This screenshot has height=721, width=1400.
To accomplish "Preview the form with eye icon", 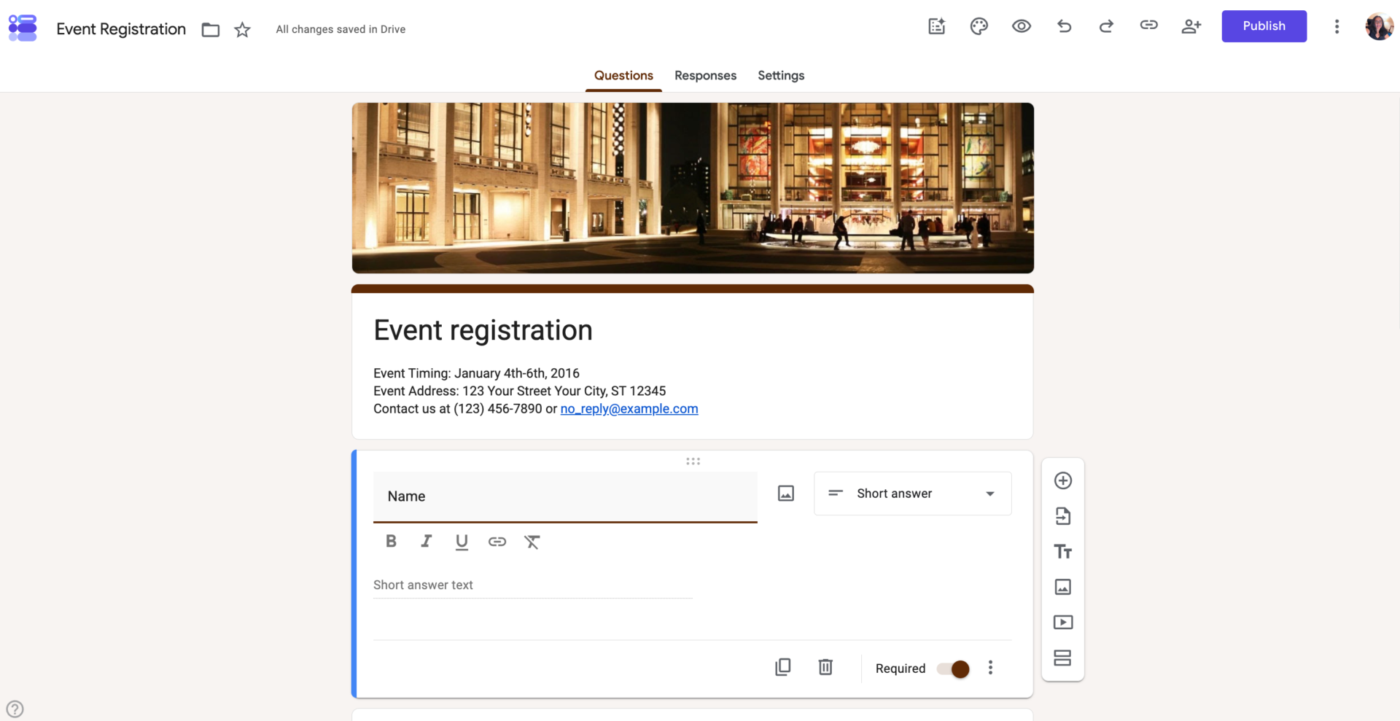I will 1021,27.
